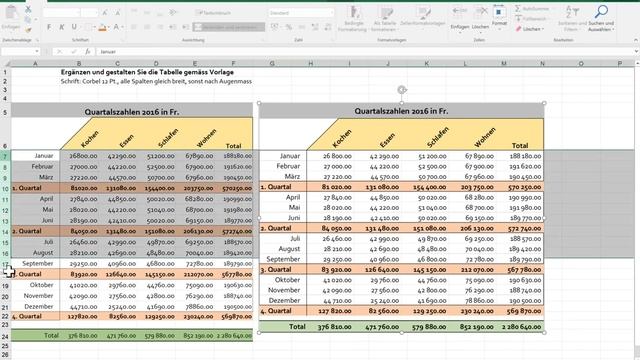This screenshot has height=360, width=640.
Task: Open the Format cells button
Action: pos(499,17)
